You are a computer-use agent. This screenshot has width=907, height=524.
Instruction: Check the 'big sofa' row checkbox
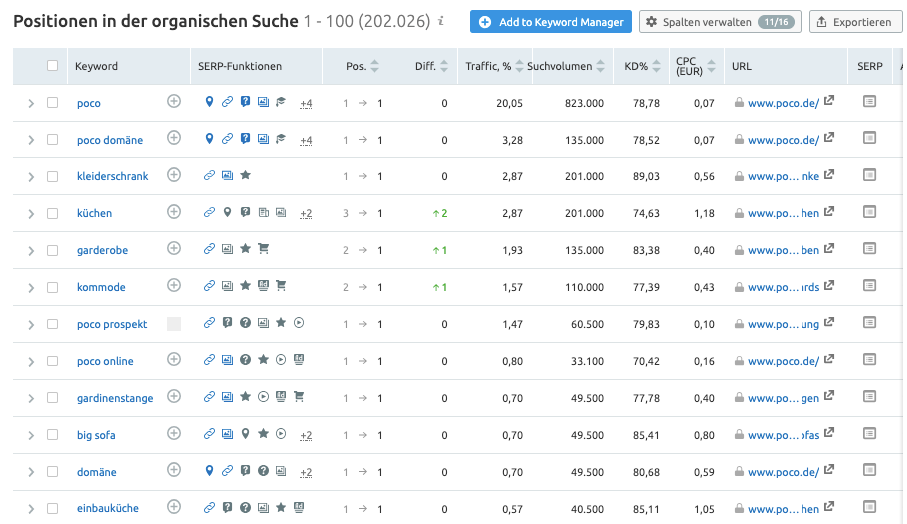(x=53, y=435)
